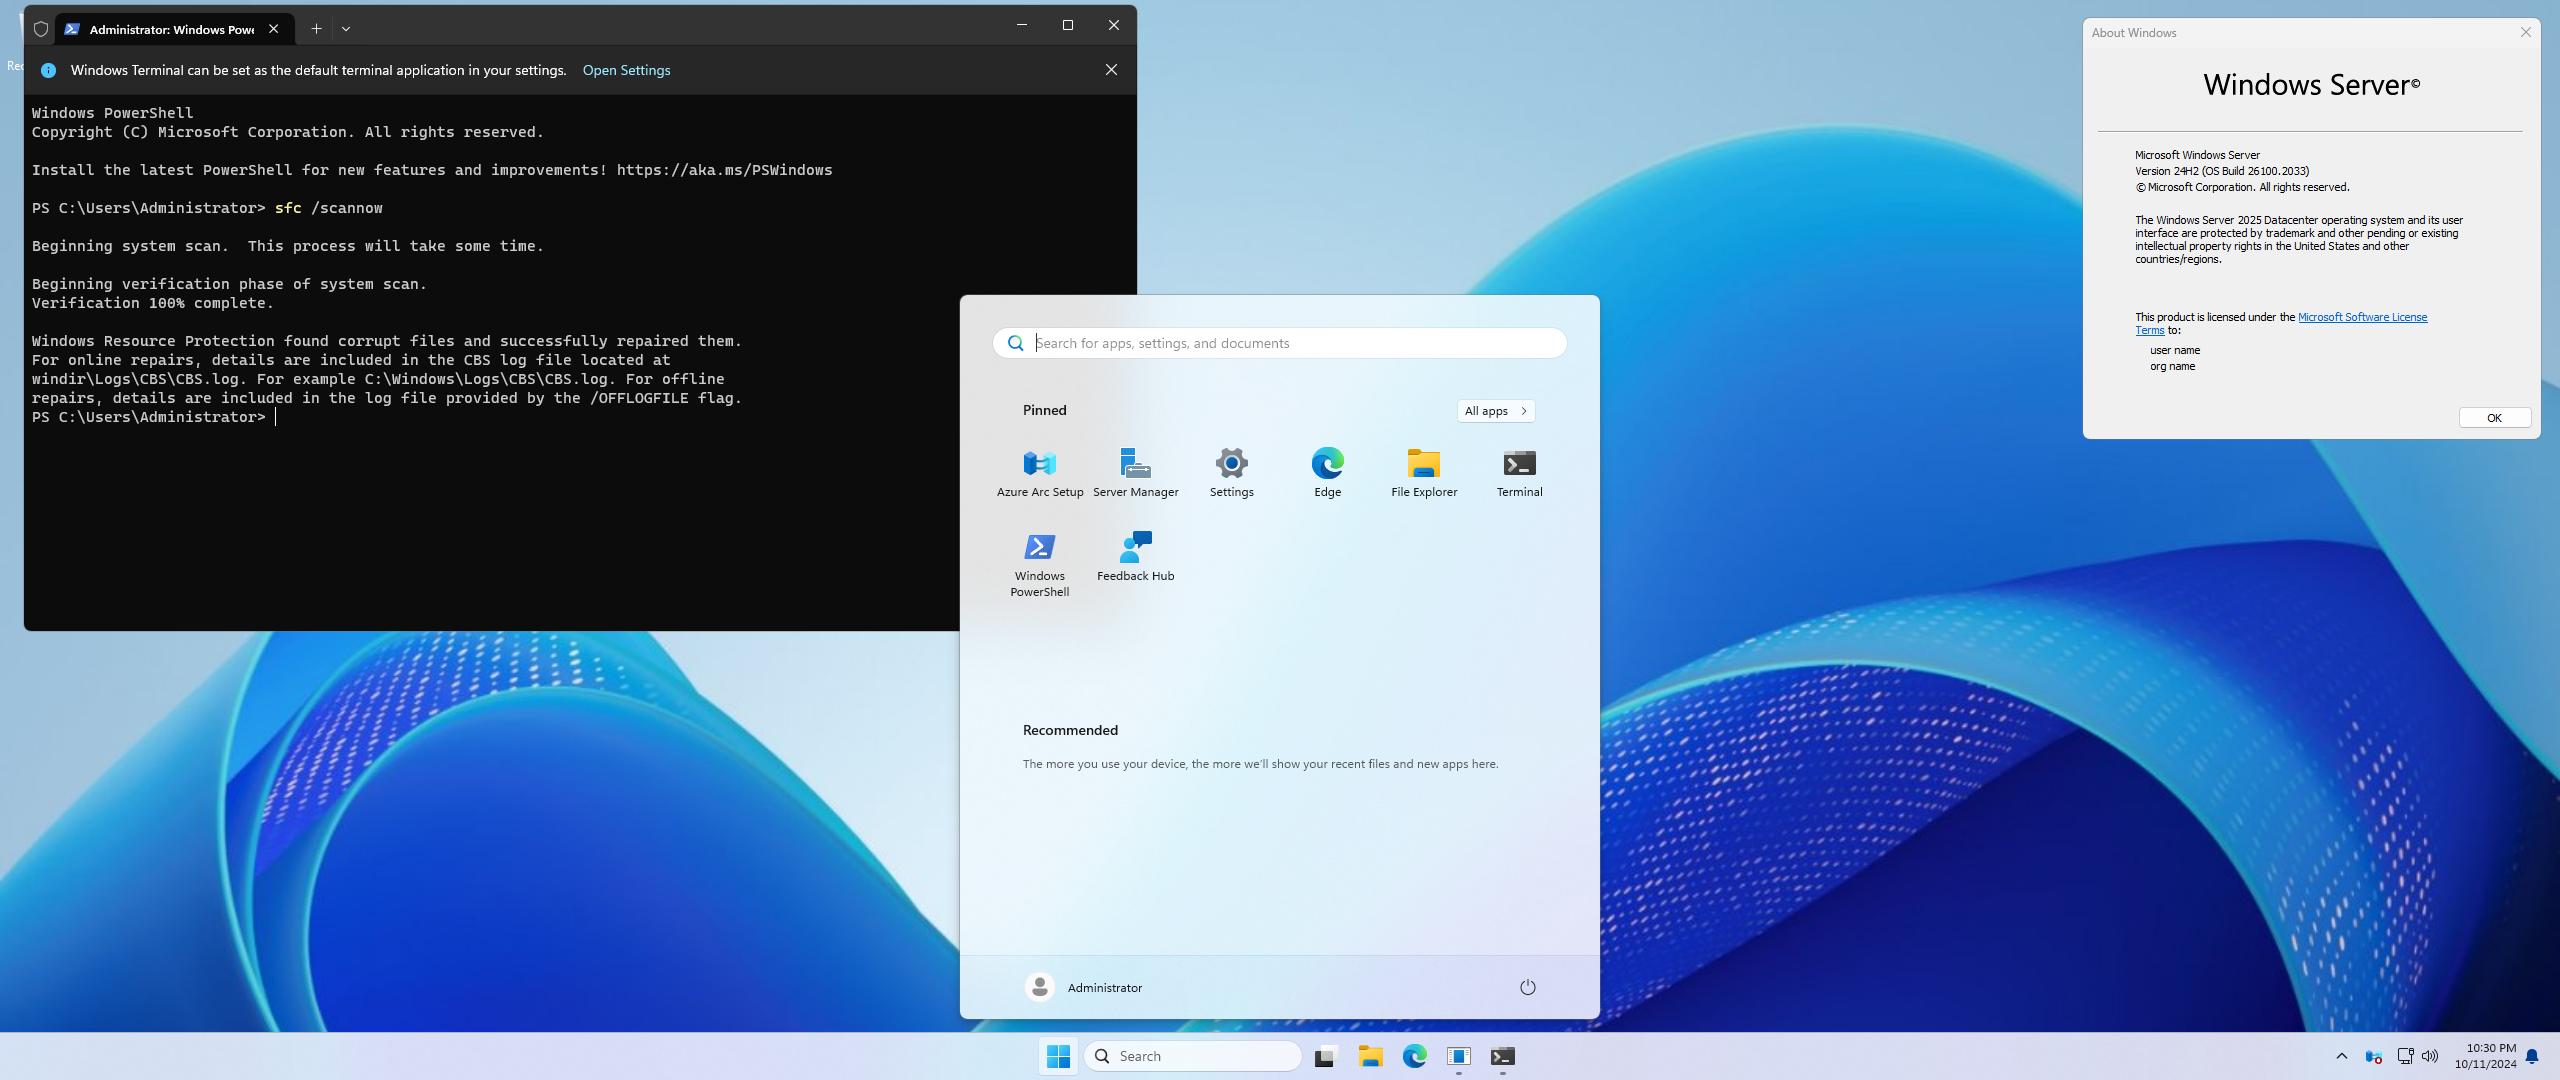Click the 'Pinned' heading in Start menu
This screenshot has height=1080, width=2560.
coord(1044,410)
